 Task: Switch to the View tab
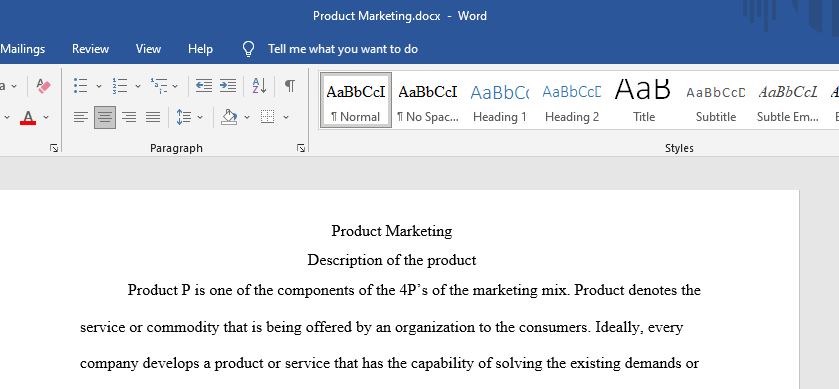click(x=148, y=49)
